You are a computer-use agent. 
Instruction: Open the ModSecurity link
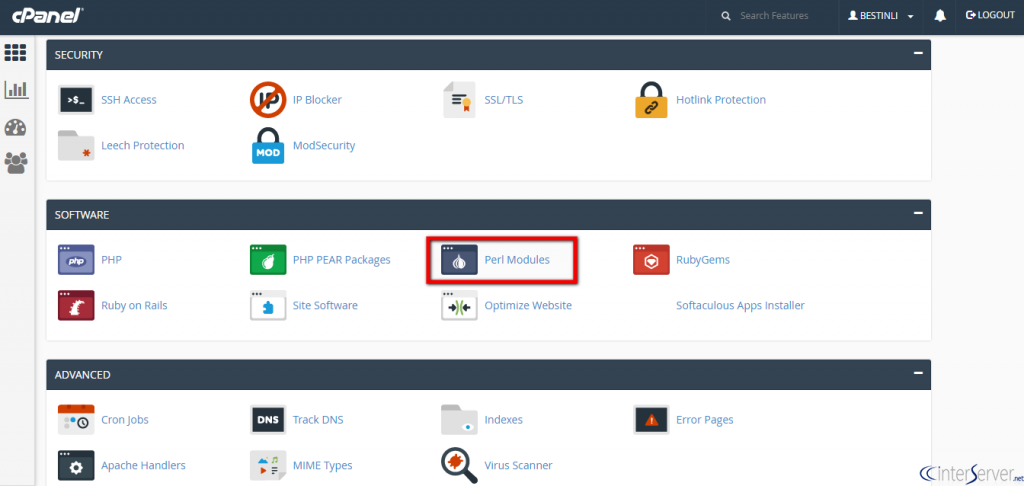tap(324, 145)
